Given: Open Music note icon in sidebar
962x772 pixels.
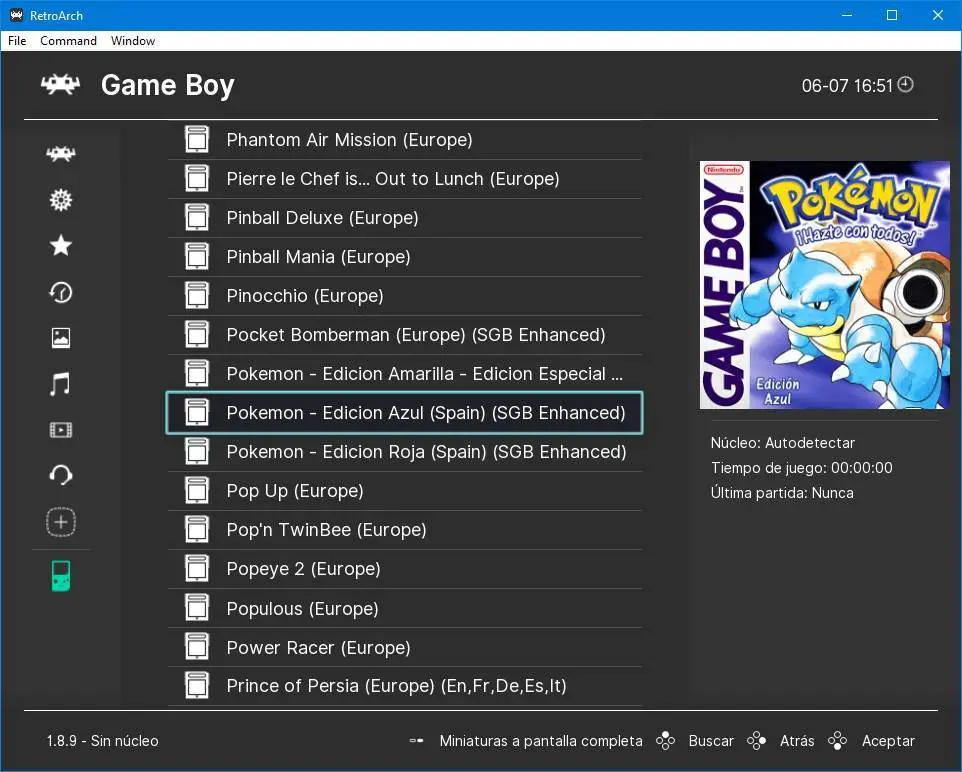Looking at the screenshot, I should (60, 384).
